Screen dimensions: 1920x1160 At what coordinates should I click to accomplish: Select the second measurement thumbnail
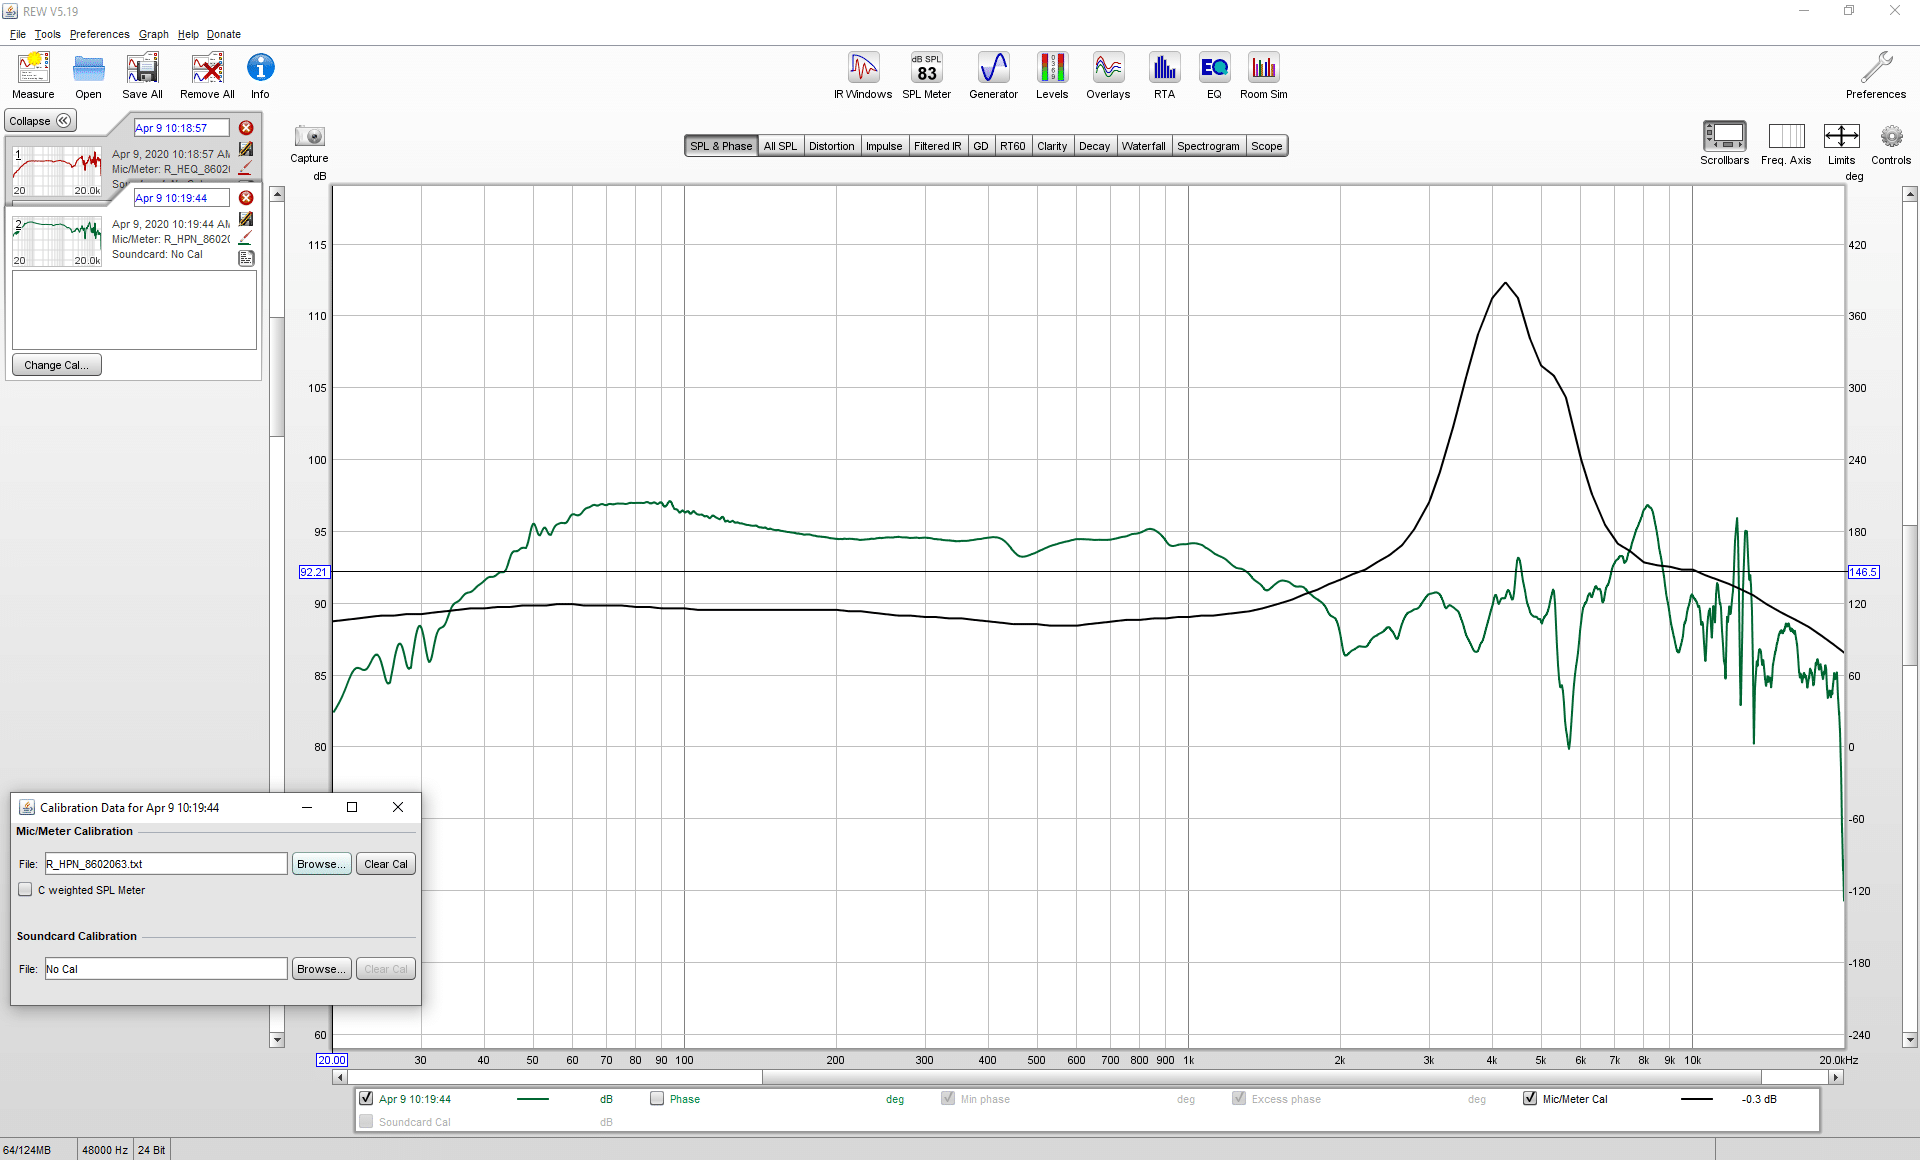[x=57, y=241]
